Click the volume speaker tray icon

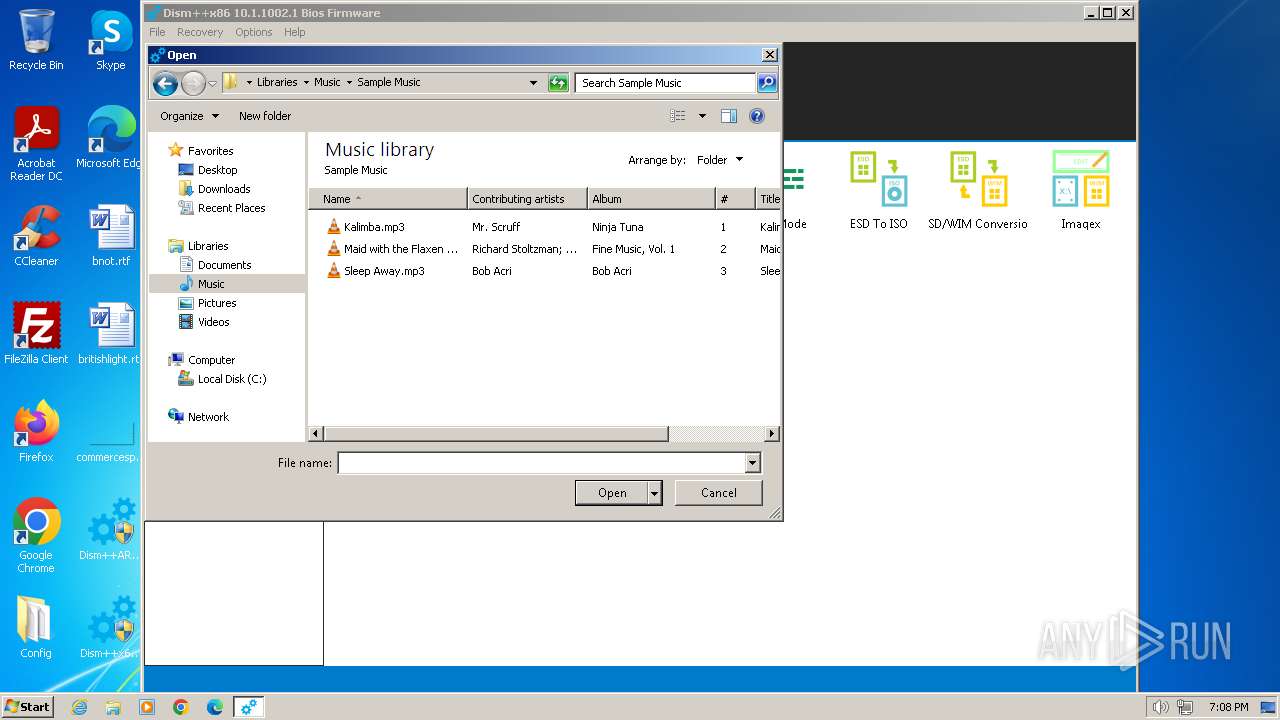(1161, 707)
